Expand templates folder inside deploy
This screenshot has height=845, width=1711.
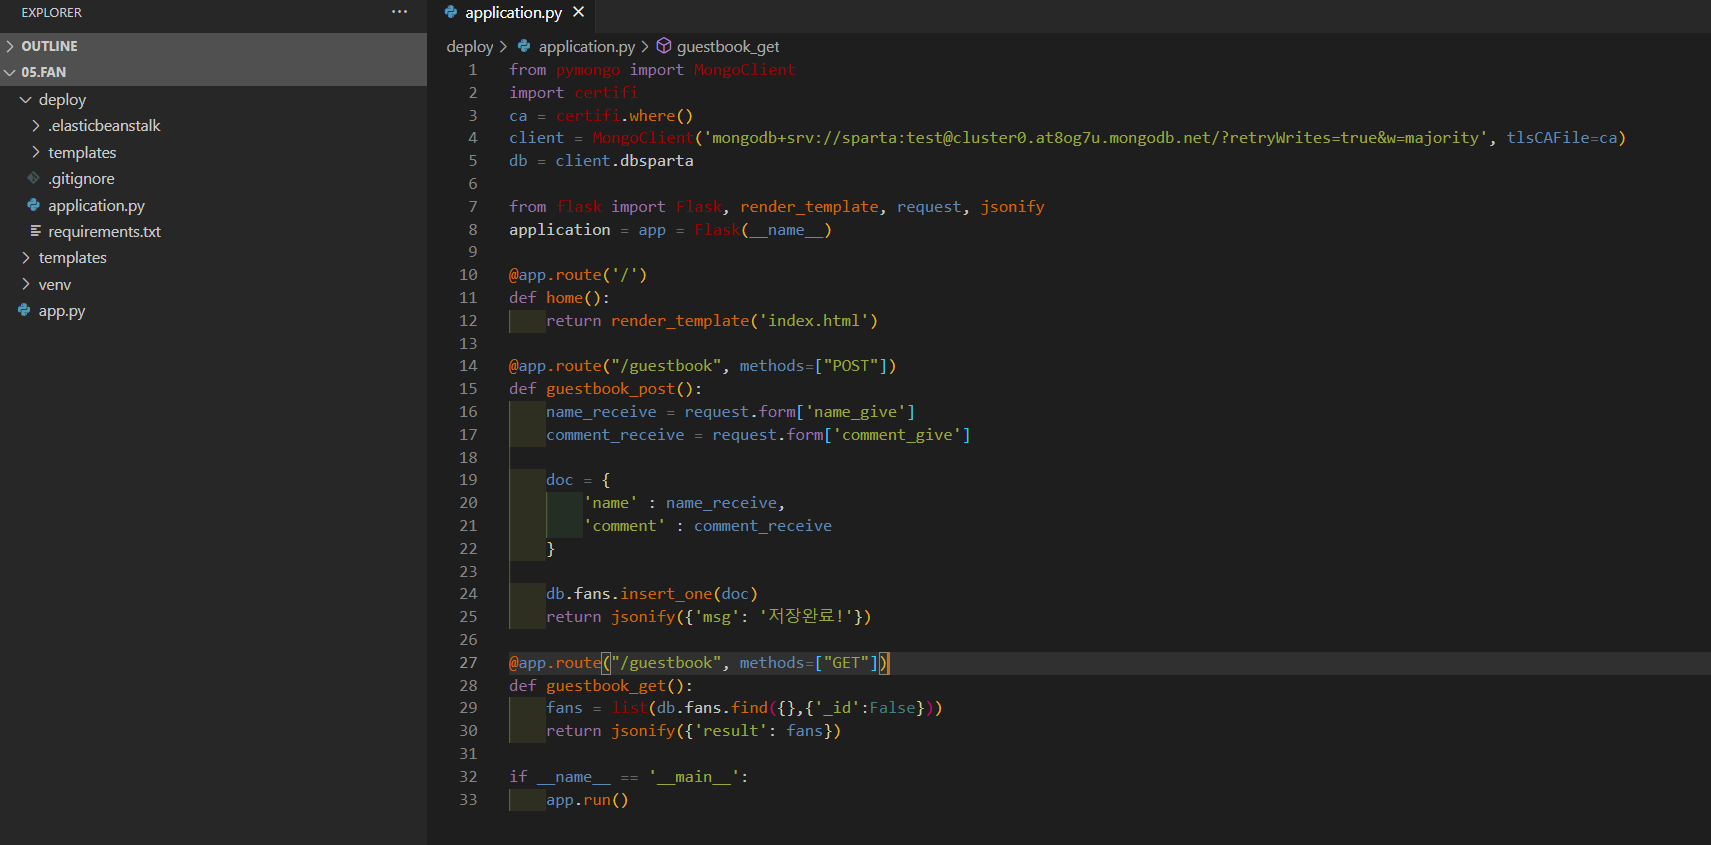coord(82,152)
